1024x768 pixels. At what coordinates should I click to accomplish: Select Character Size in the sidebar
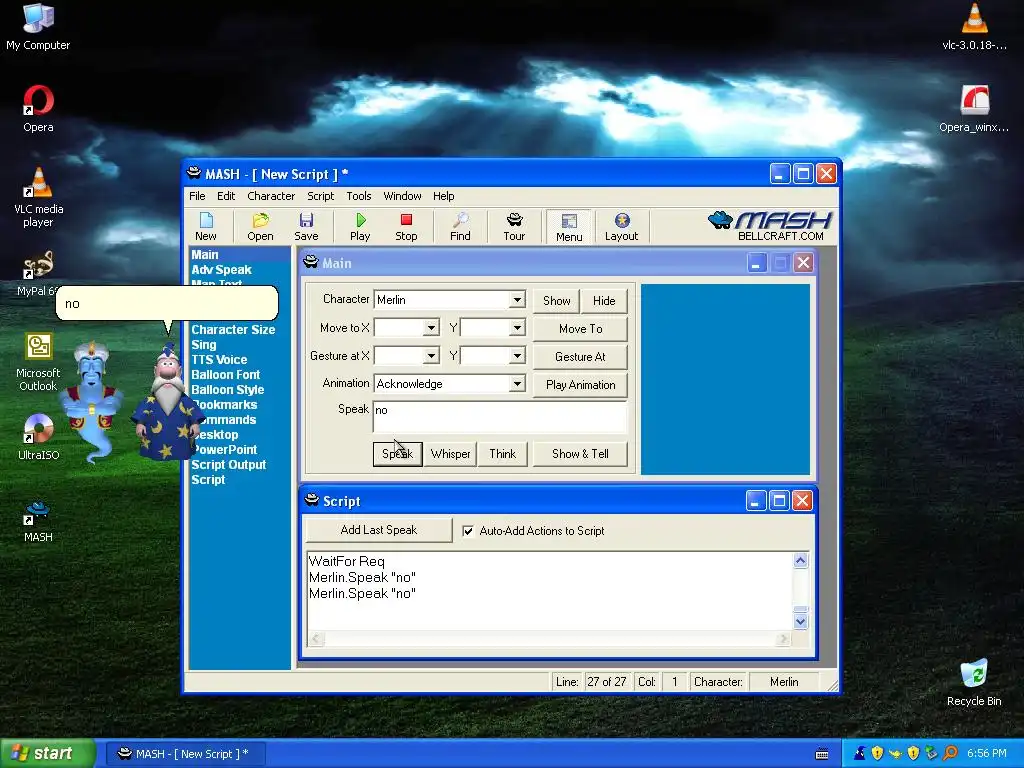click(x=233, y=330)
